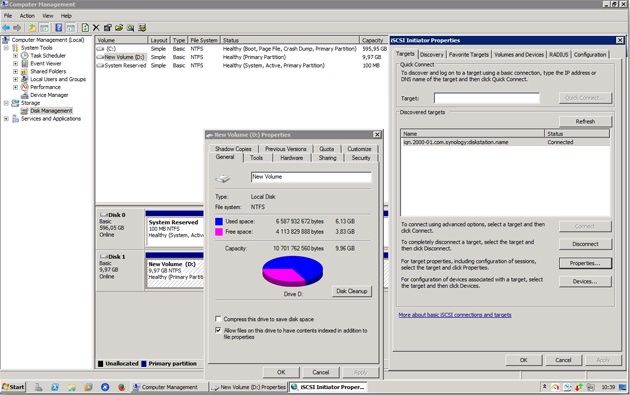Click the Disk Cleanup button
Screen dimensions: 630x395
click(x=352, y=291)
